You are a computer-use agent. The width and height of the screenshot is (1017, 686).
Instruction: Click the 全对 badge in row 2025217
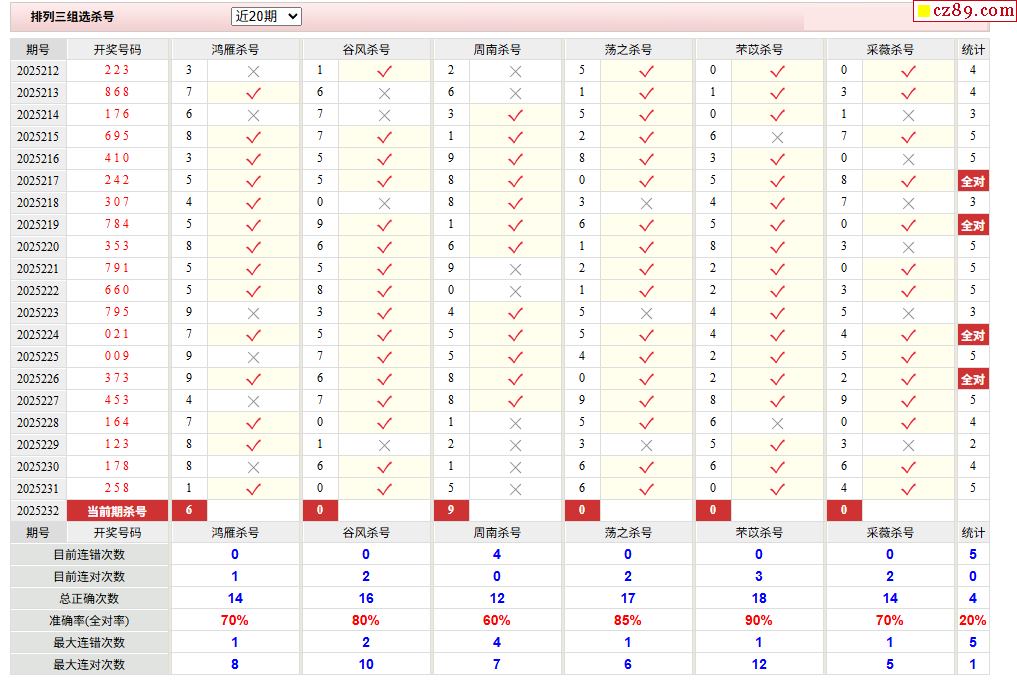[973, 181]
